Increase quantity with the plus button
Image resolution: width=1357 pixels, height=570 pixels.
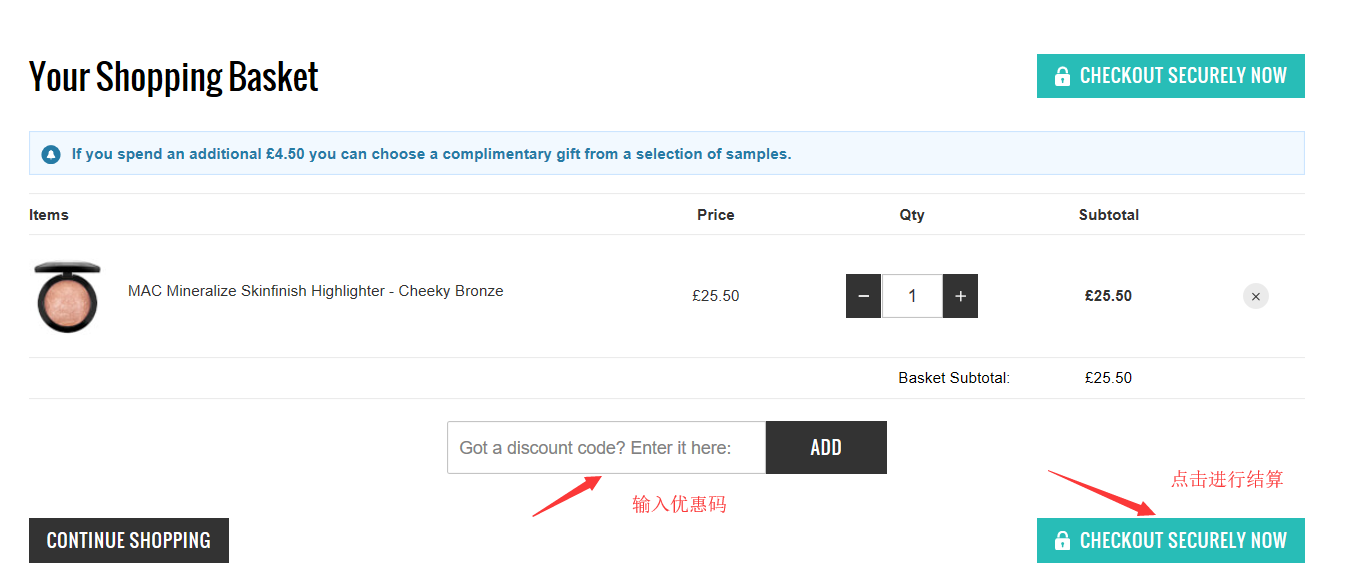tap(960, 296)
